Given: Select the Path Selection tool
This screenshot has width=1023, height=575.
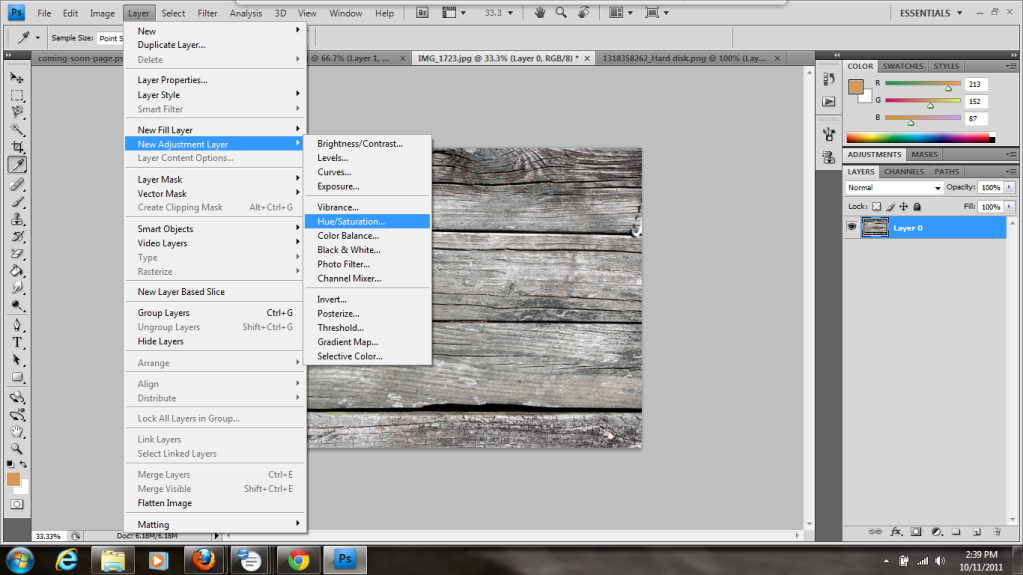Looking at the screenshot, I should click(x=17, y=360).
